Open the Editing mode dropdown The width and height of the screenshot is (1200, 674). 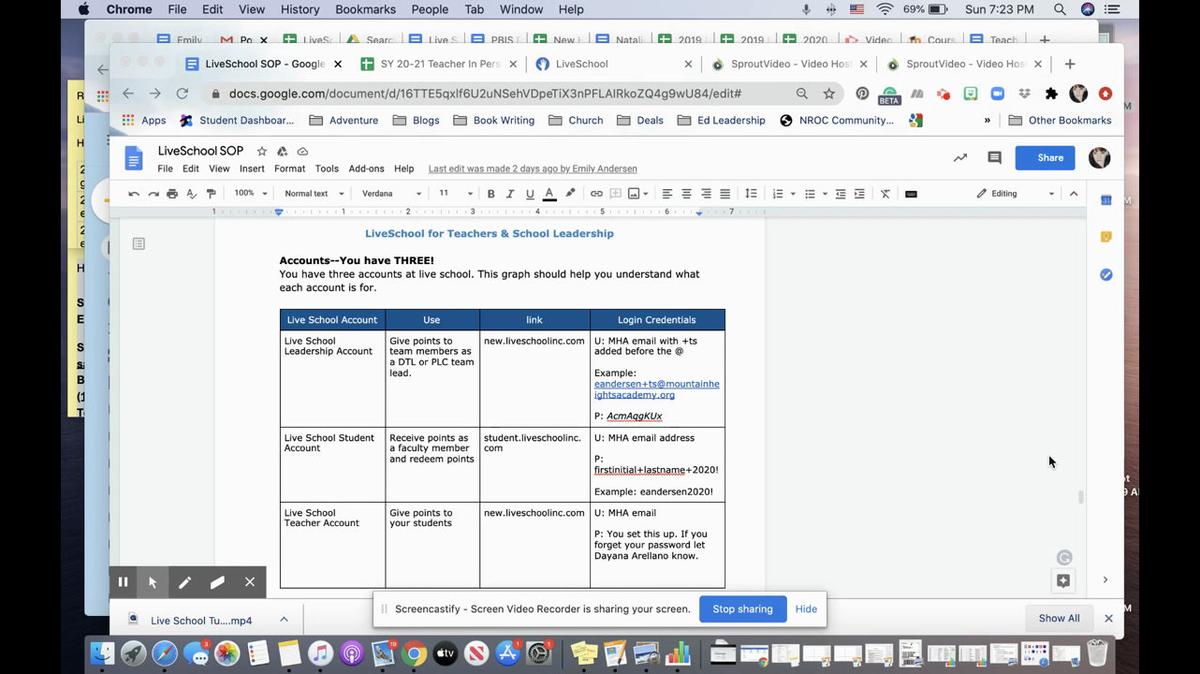coord(1015,194)
